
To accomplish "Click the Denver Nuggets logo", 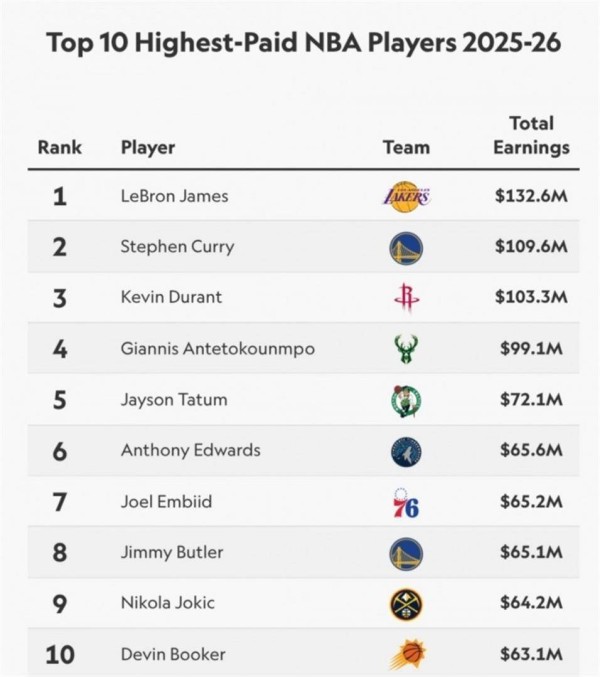I will coord(406,604).
